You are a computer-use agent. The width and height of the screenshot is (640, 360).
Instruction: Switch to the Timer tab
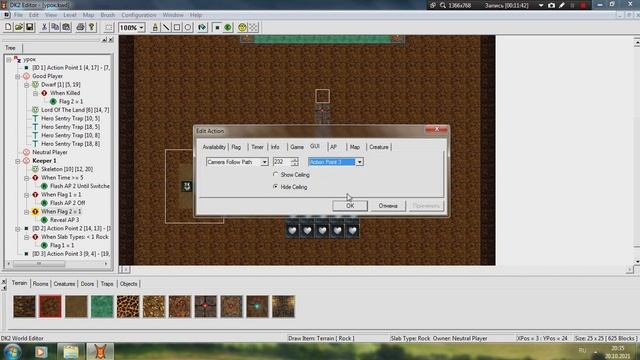257,147
